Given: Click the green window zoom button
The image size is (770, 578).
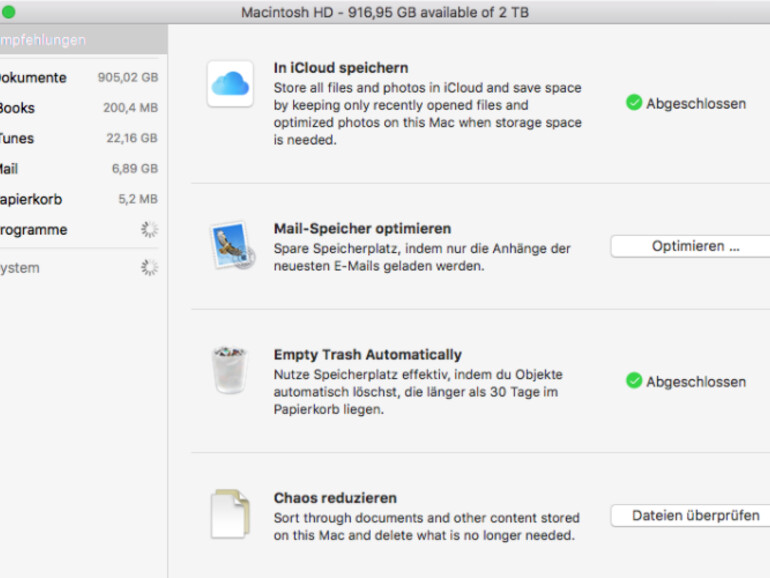Looking at the screenshot, I should 9,12.
